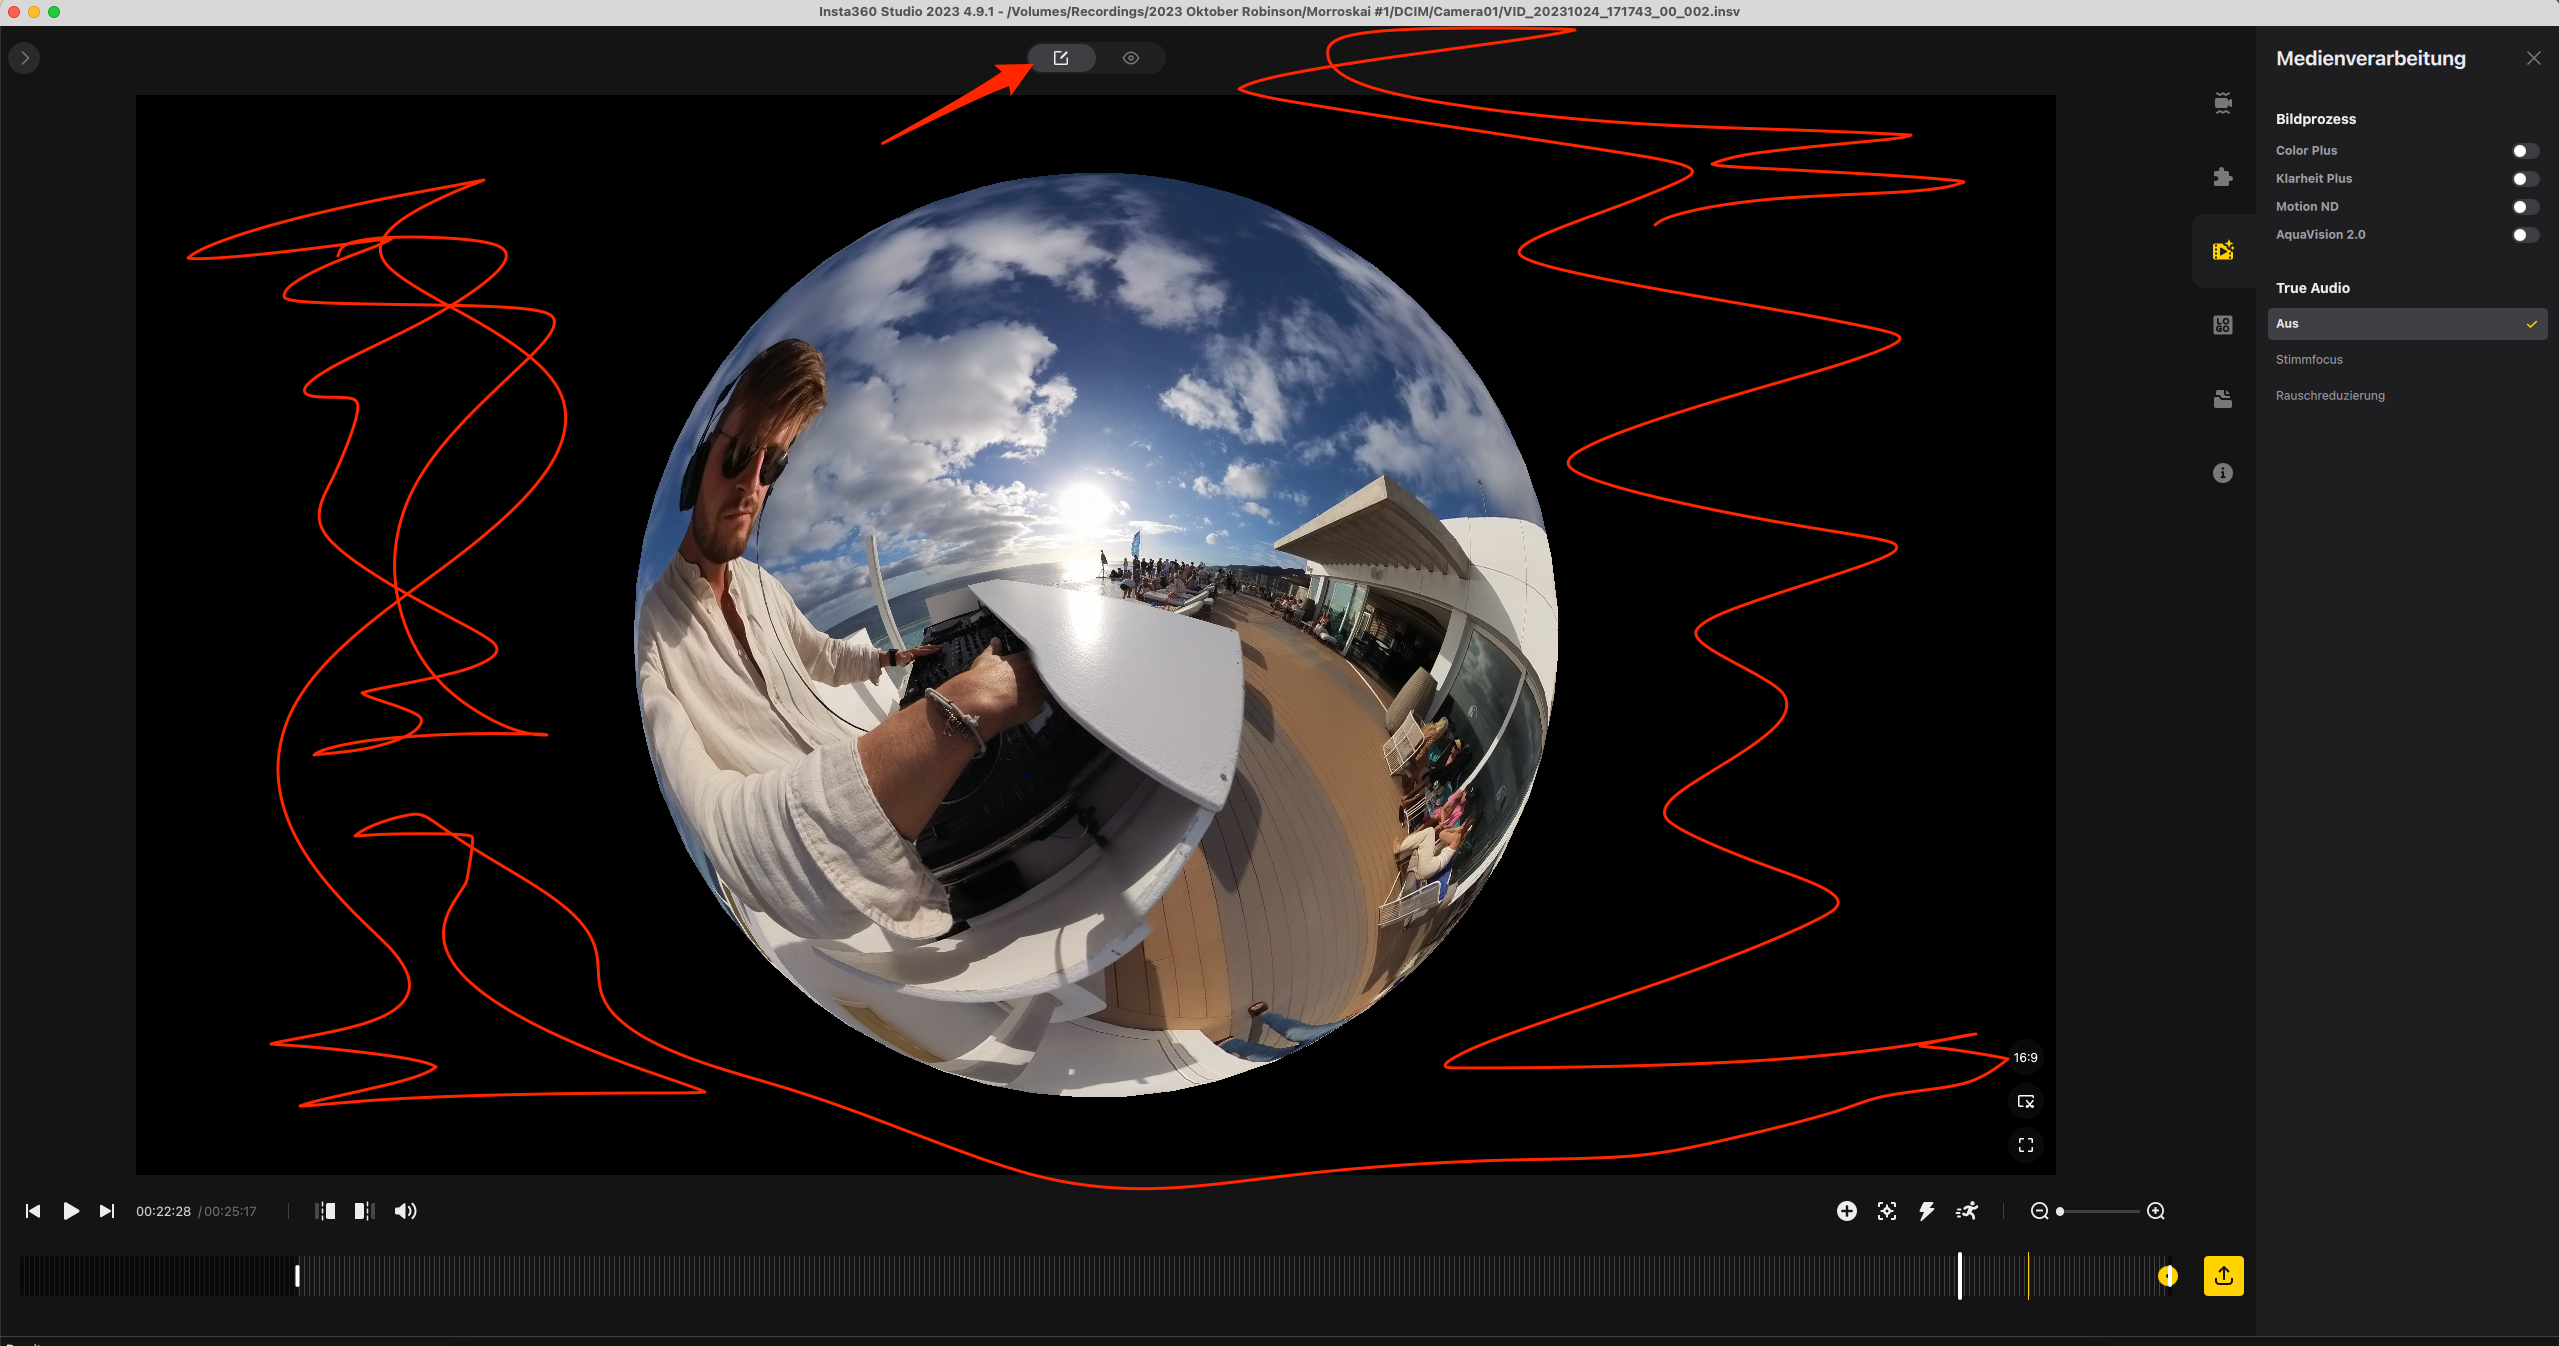Image resolution: width=2559 pixels, height=1346 pixels.
Task: Select the edit mode tab
Action: (1061, 58)
